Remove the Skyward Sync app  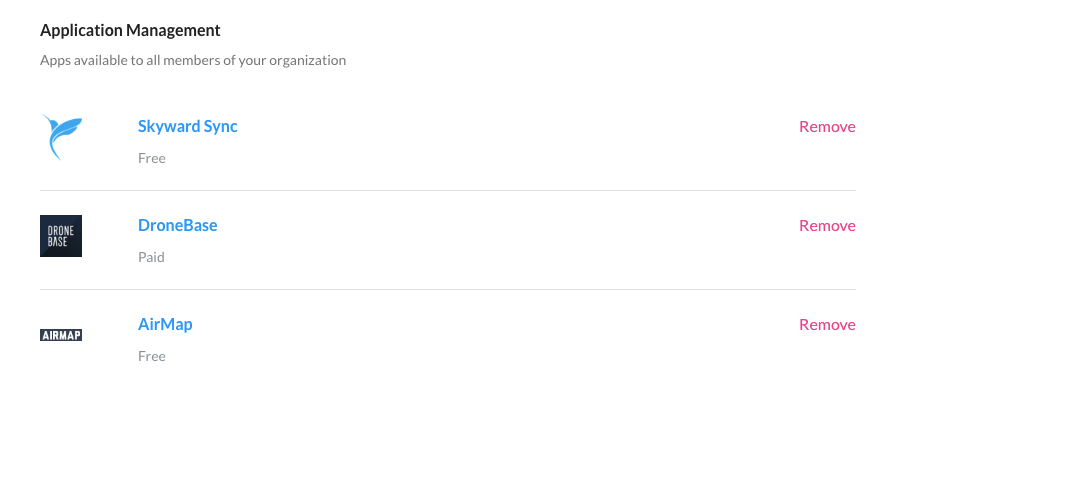pos(827,127)
